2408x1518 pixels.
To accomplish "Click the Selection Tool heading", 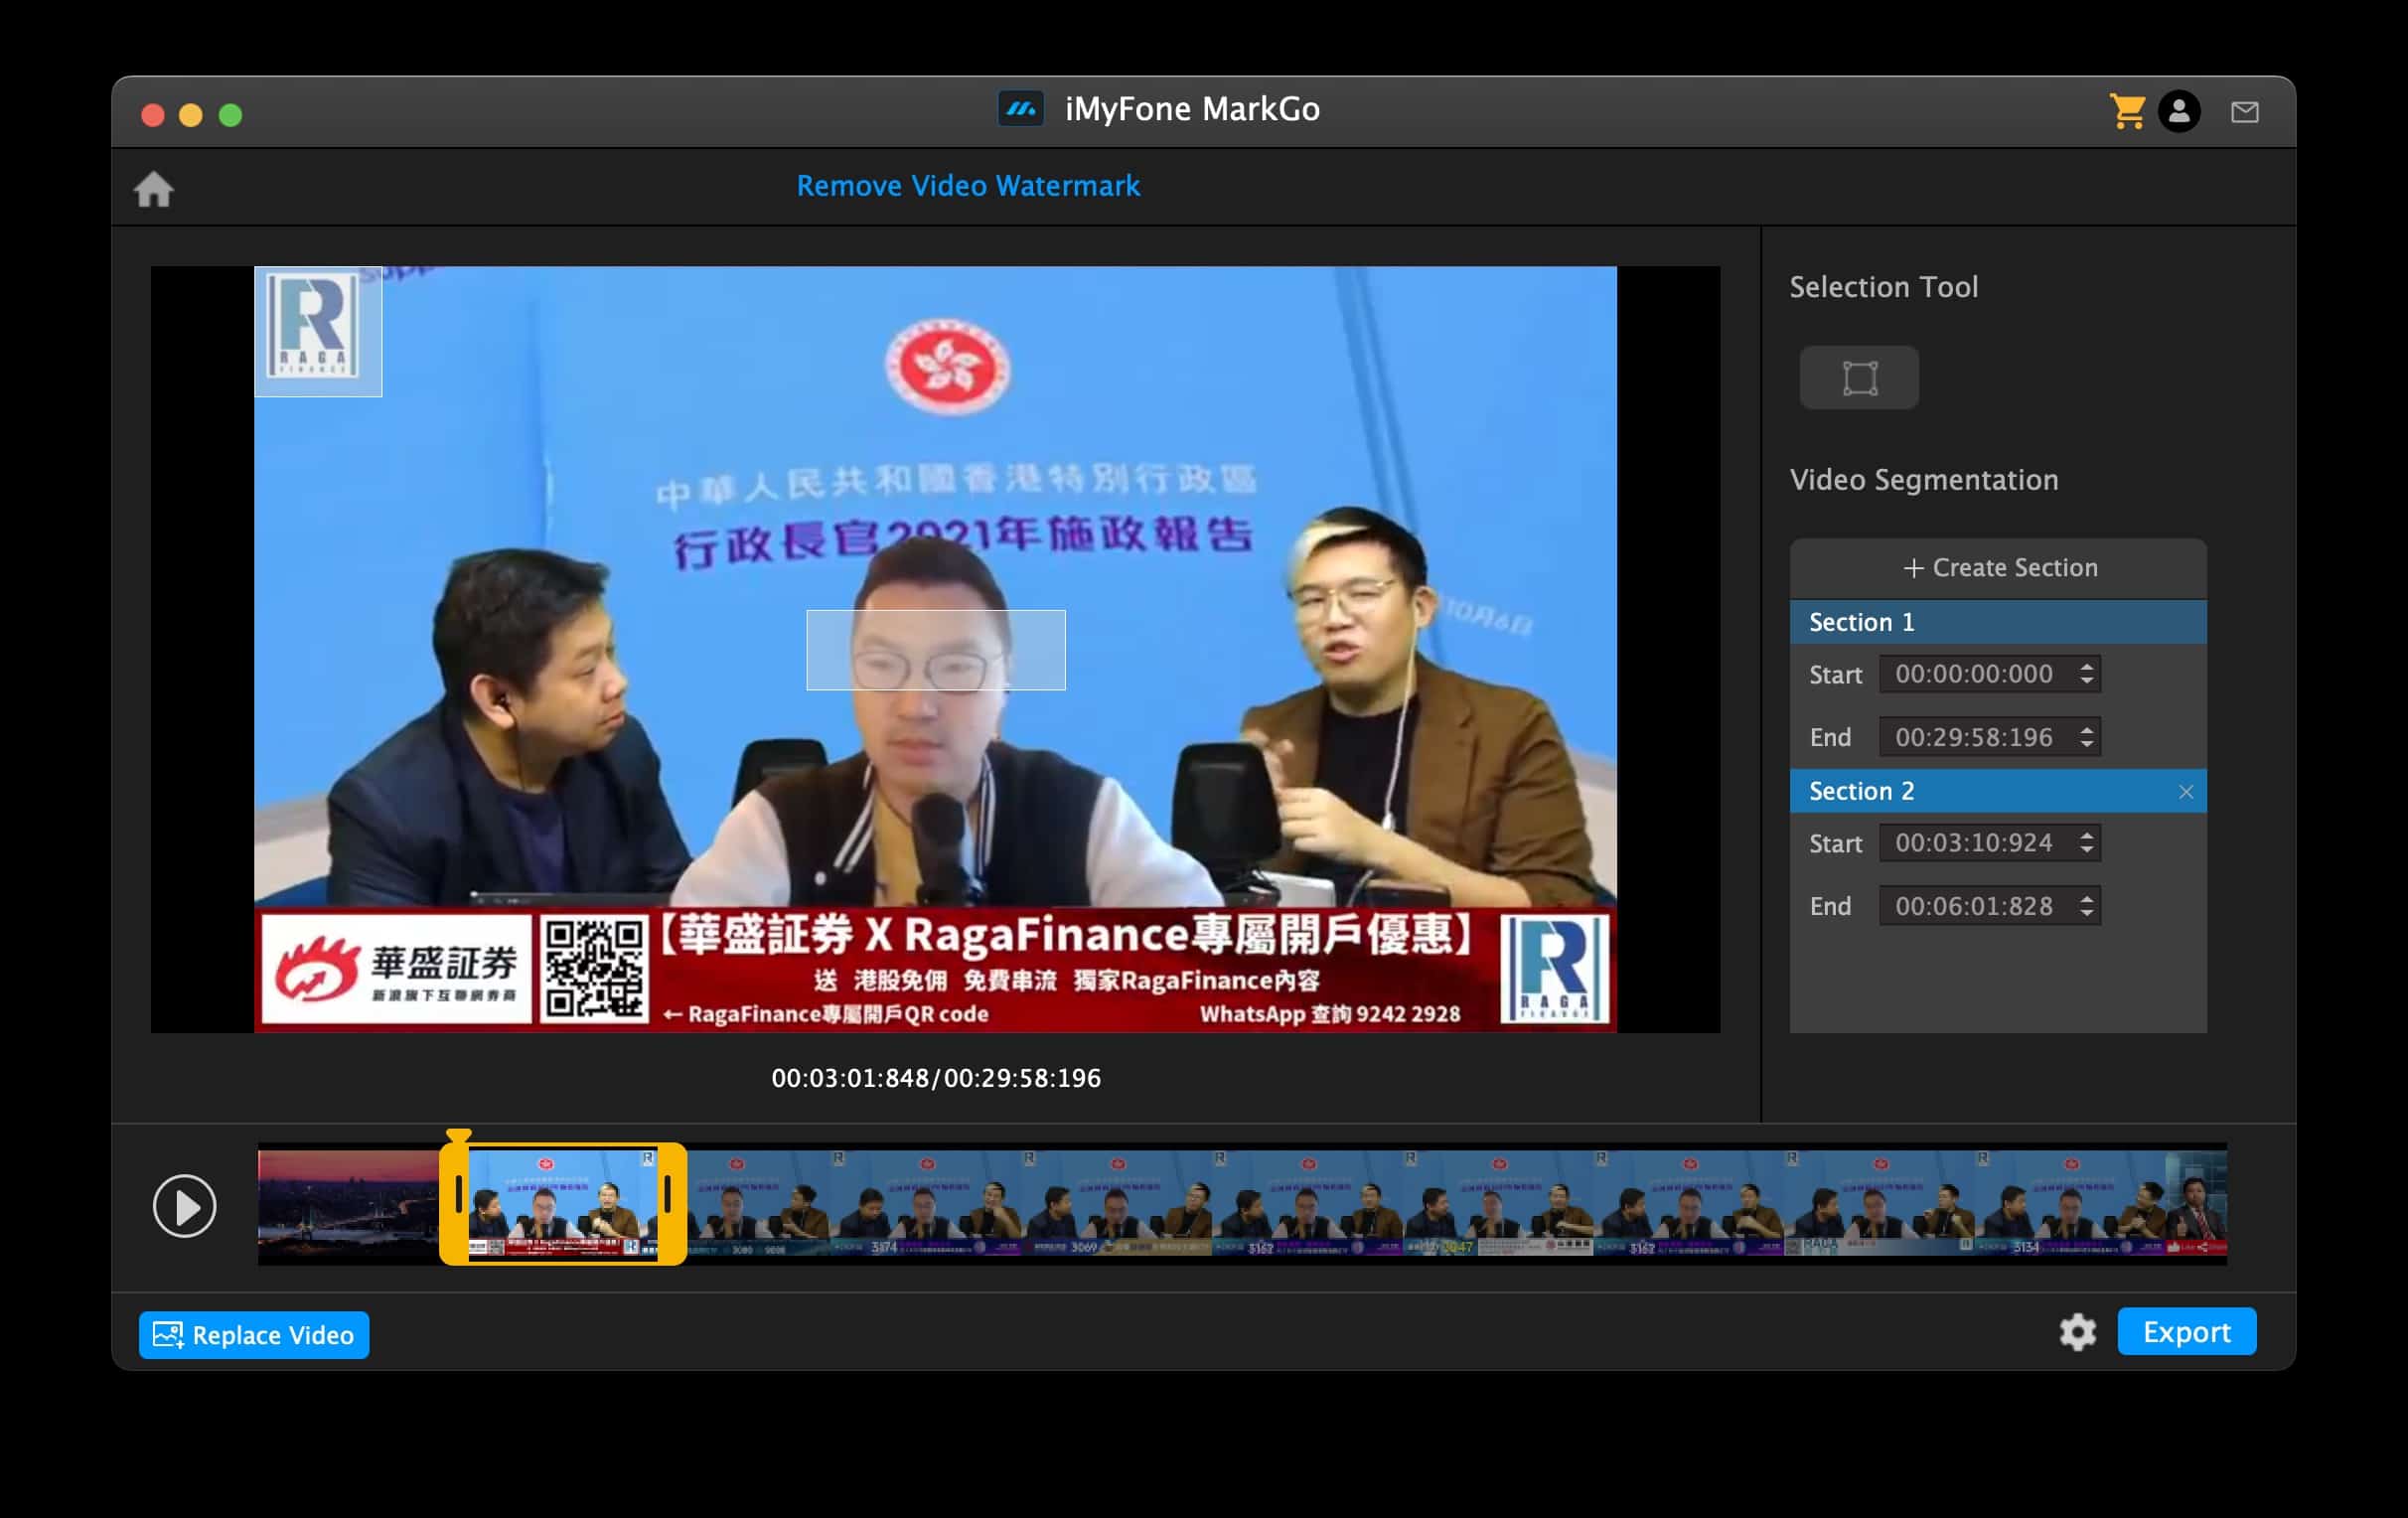I will [x=1883, y=287].
